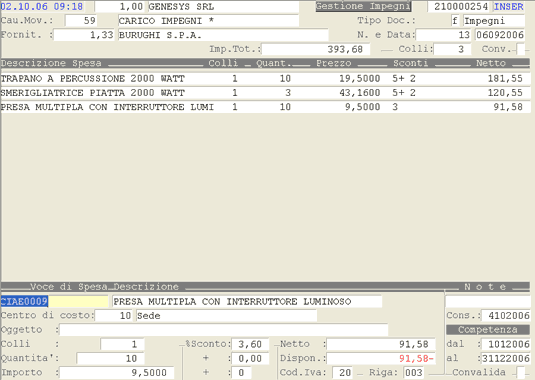Viewport: 535px width, 380px height.
Task: Select the TRAPANO A PERCUSSIONE 2000 WATT row
Action: [266, 78]
